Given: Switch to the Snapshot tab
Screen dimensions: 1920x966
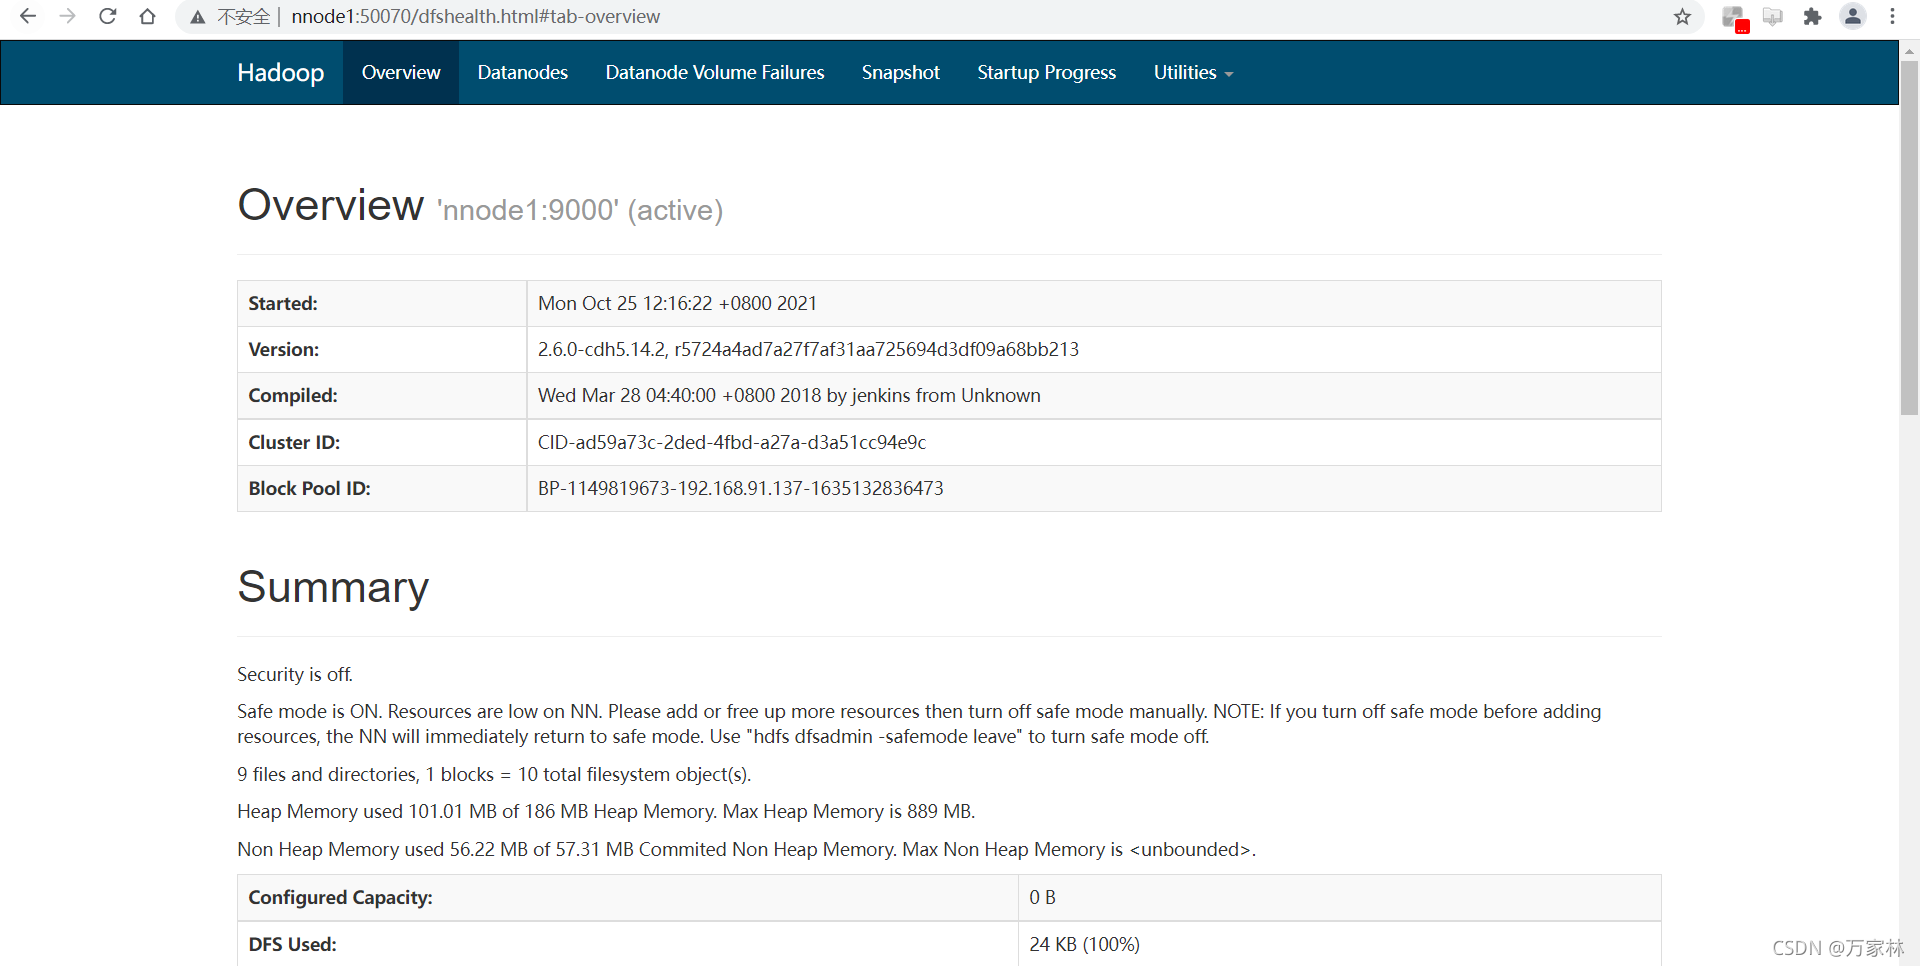Looking at the screenshot, I should coord(901,73).
